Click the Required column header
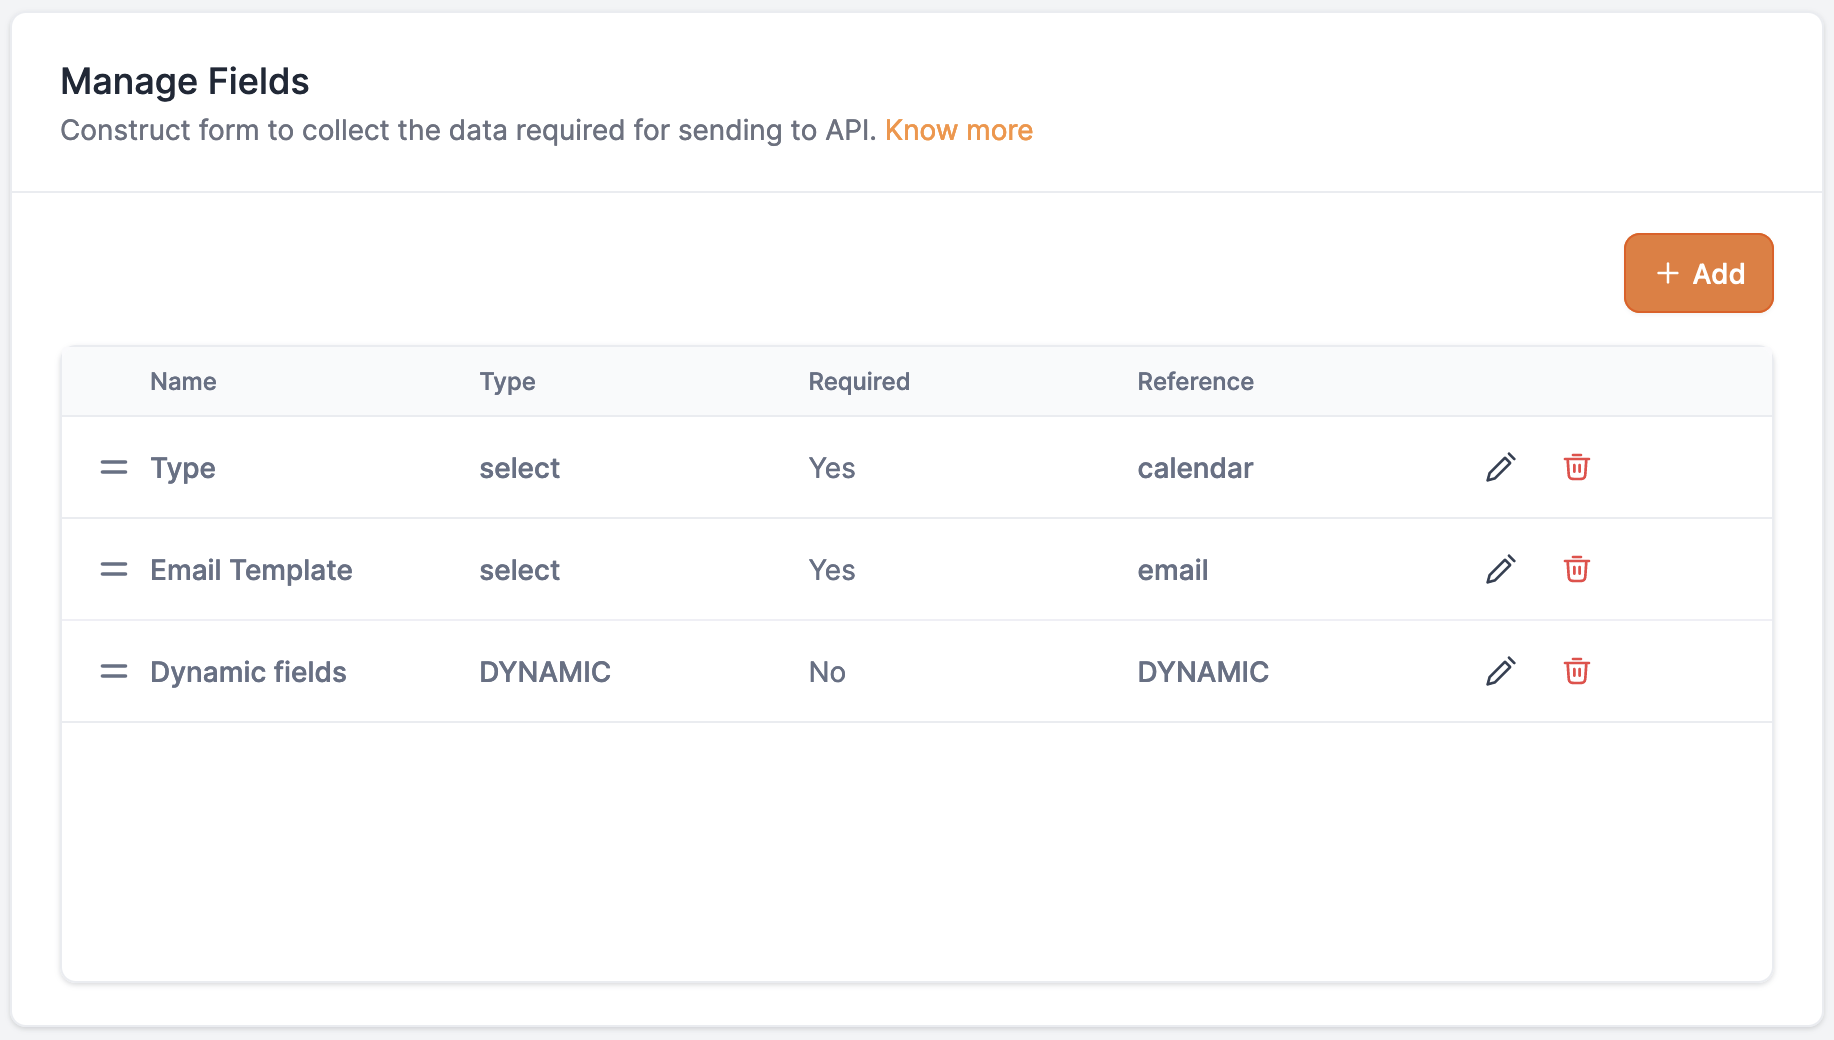The image size is (1834, 1040). pos(858,381)
